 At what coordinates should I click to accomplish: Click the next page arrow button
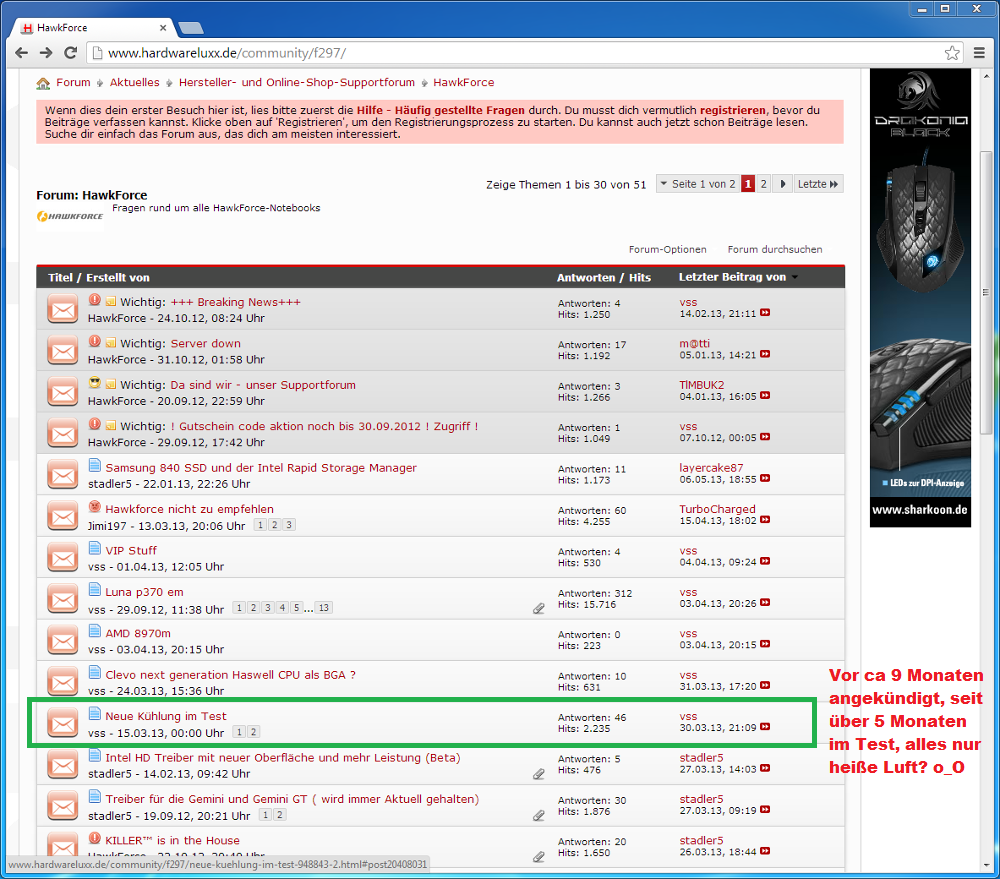783,184
